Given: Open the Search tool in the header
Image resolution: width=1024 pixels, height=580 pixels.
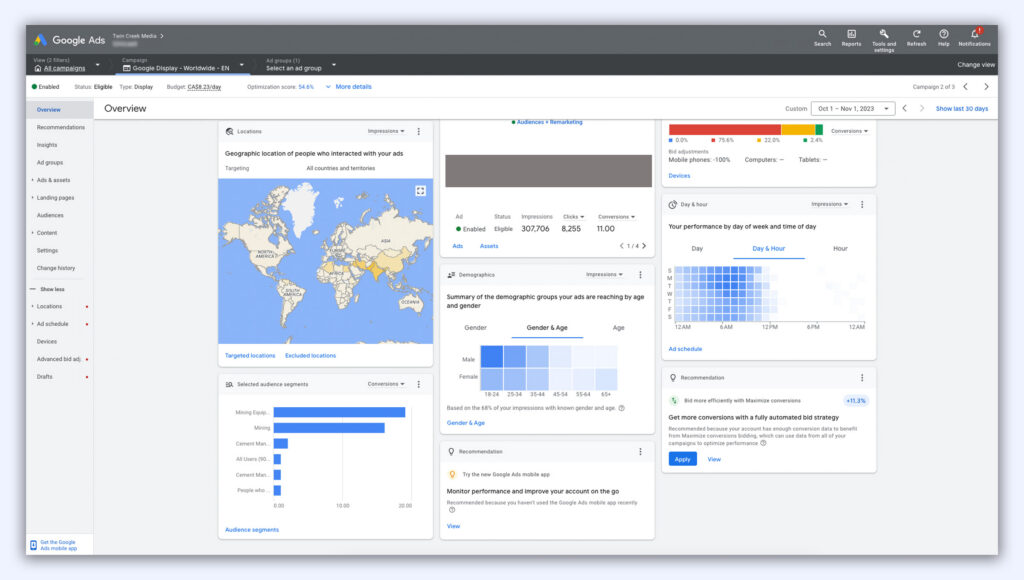Looking at the screenshot, I should [x=822, y=38].
